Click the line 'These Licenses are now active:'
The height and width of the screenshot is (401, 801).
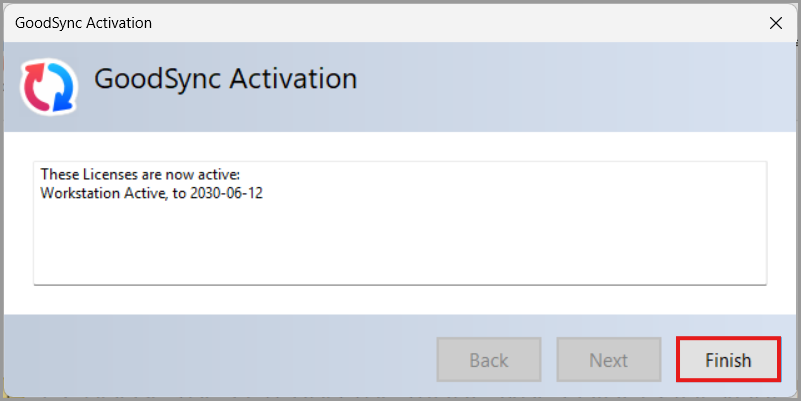pos(140,174)
